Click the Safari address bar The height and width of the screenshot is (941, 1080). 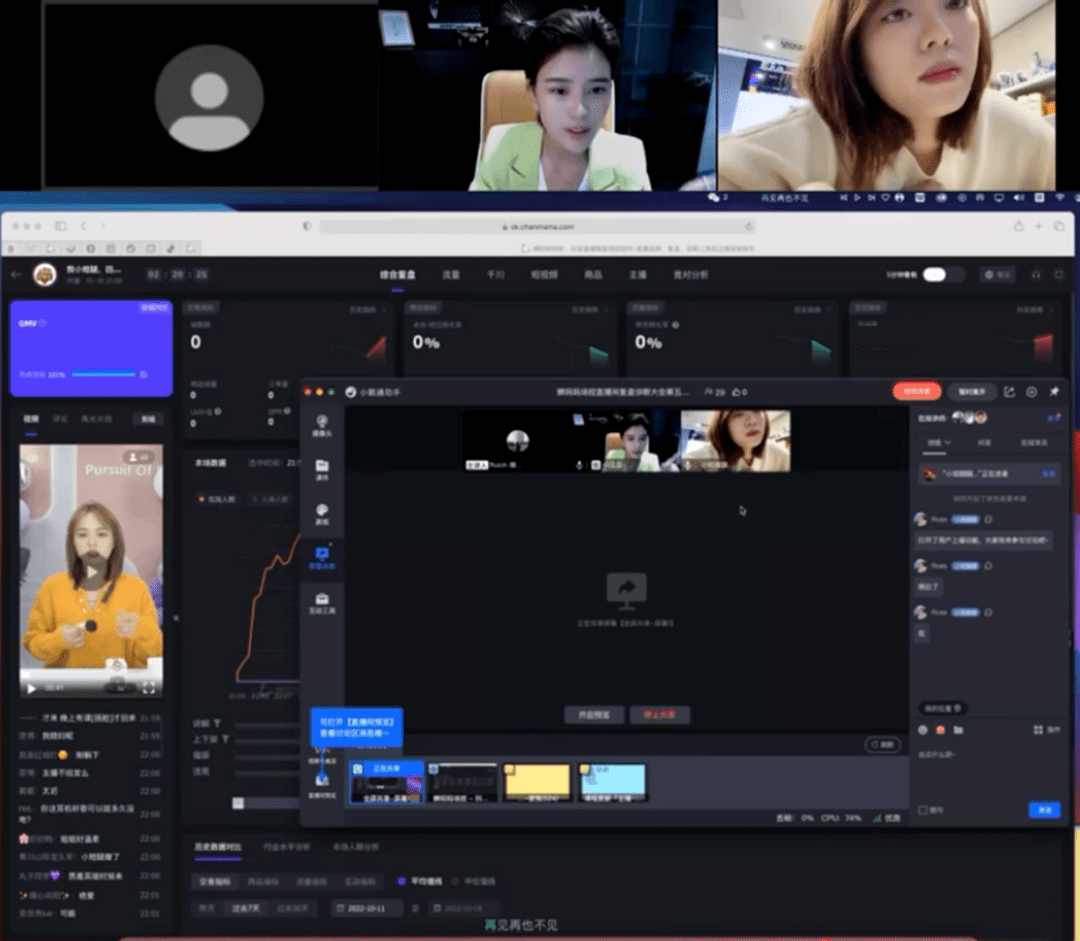537,226
